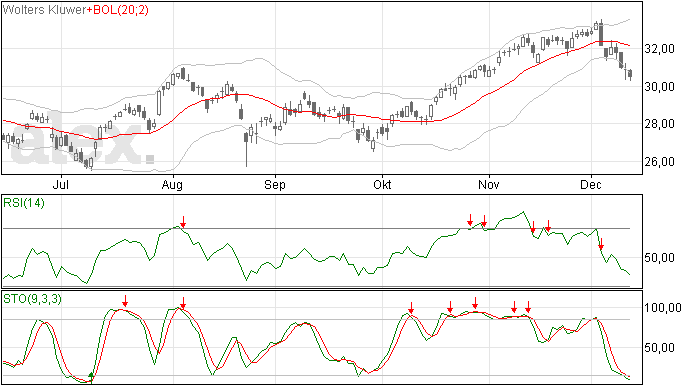Select the Sep month label
This screenshot has width=690, height=387.
tap(275, 184)
